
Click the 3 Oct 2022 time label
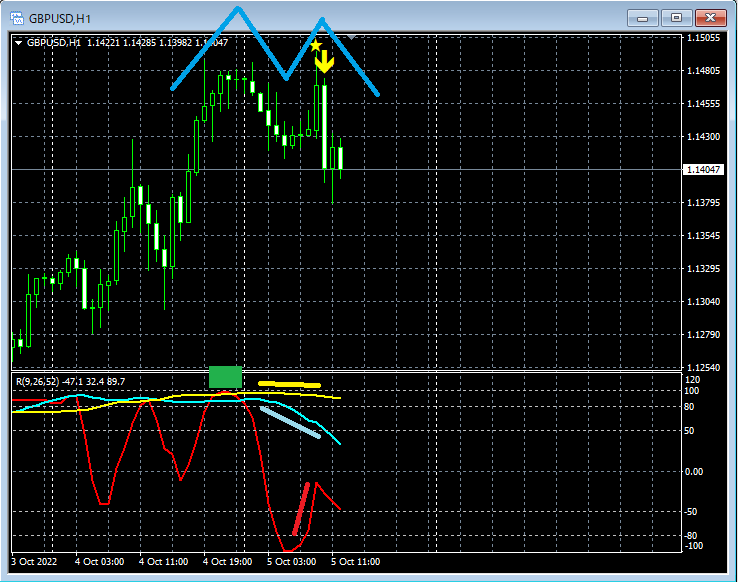click(x=34, y=562)
